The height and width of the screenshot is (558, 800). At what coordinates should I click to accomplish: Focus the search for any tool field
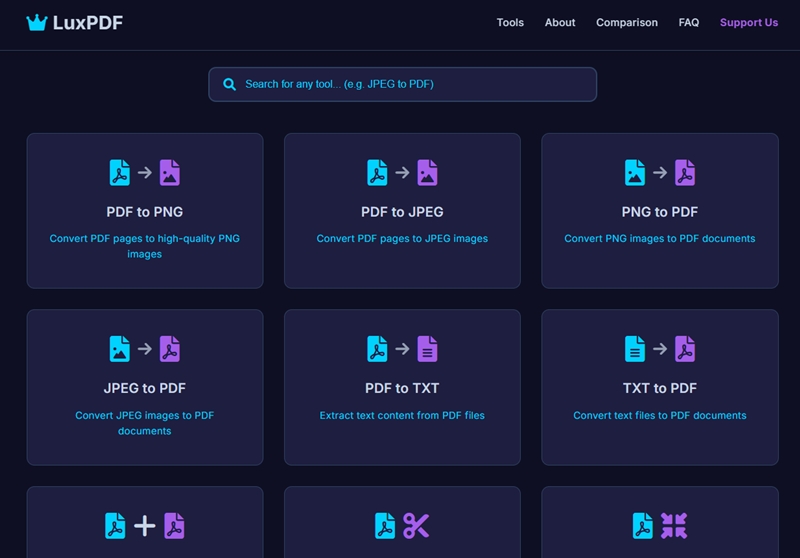coord(410,85)
